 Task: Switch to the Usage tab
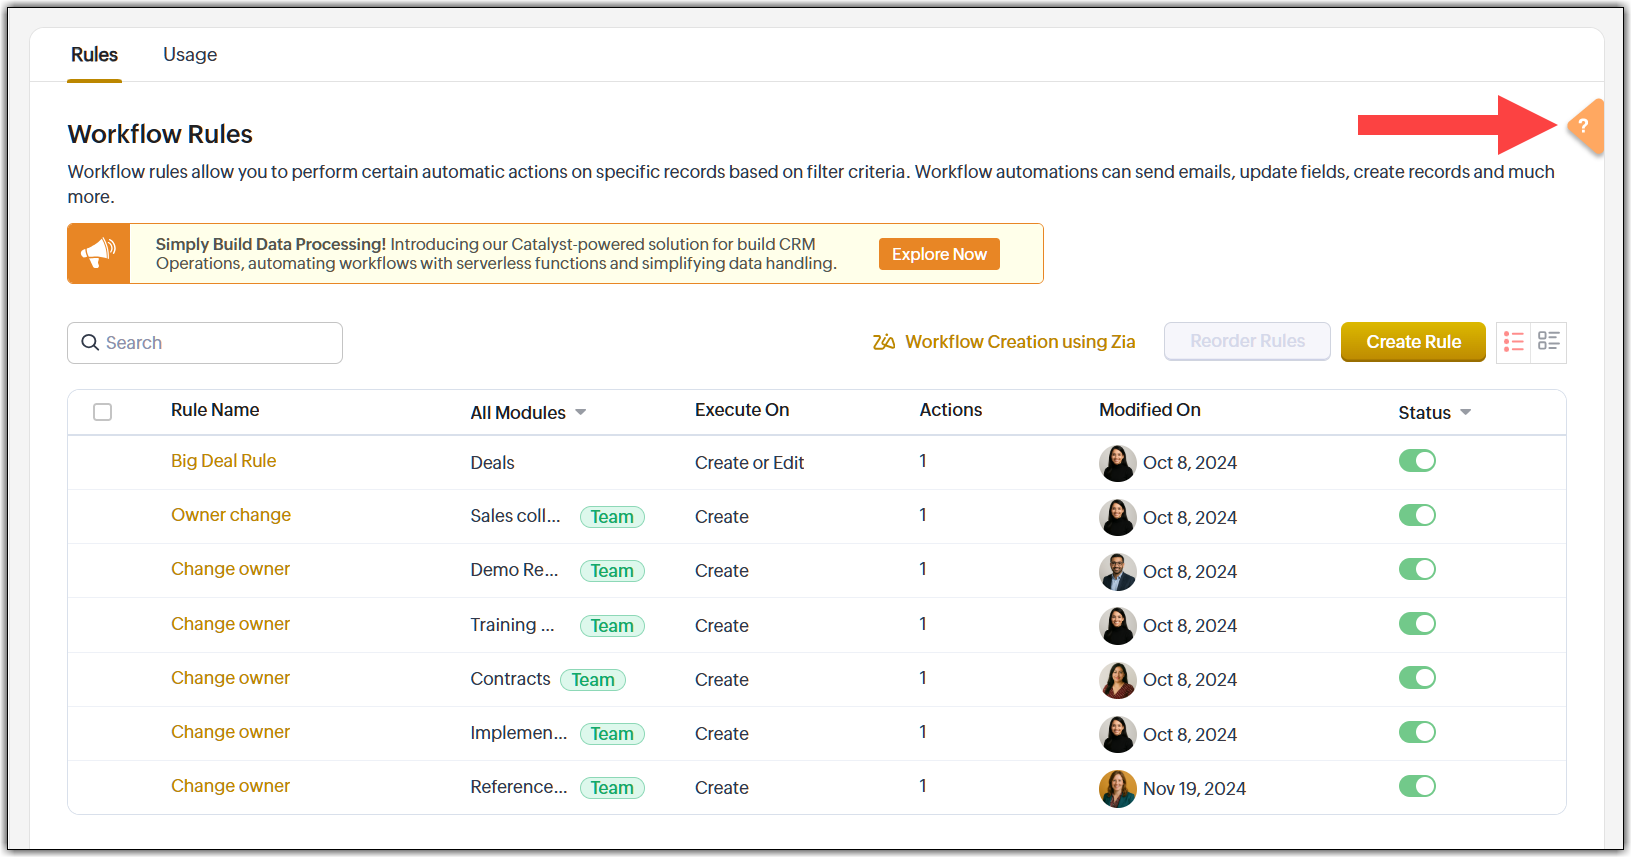[190, 55]
